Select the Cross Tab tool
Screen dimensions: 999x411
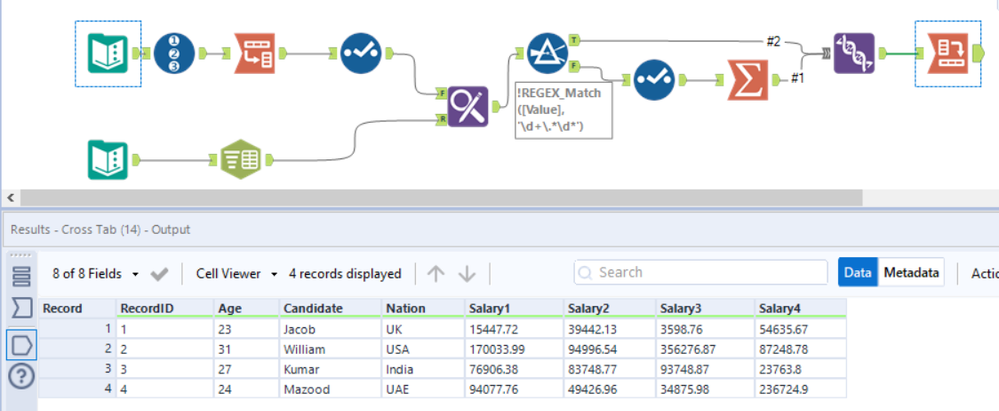(x=947, y=54)
